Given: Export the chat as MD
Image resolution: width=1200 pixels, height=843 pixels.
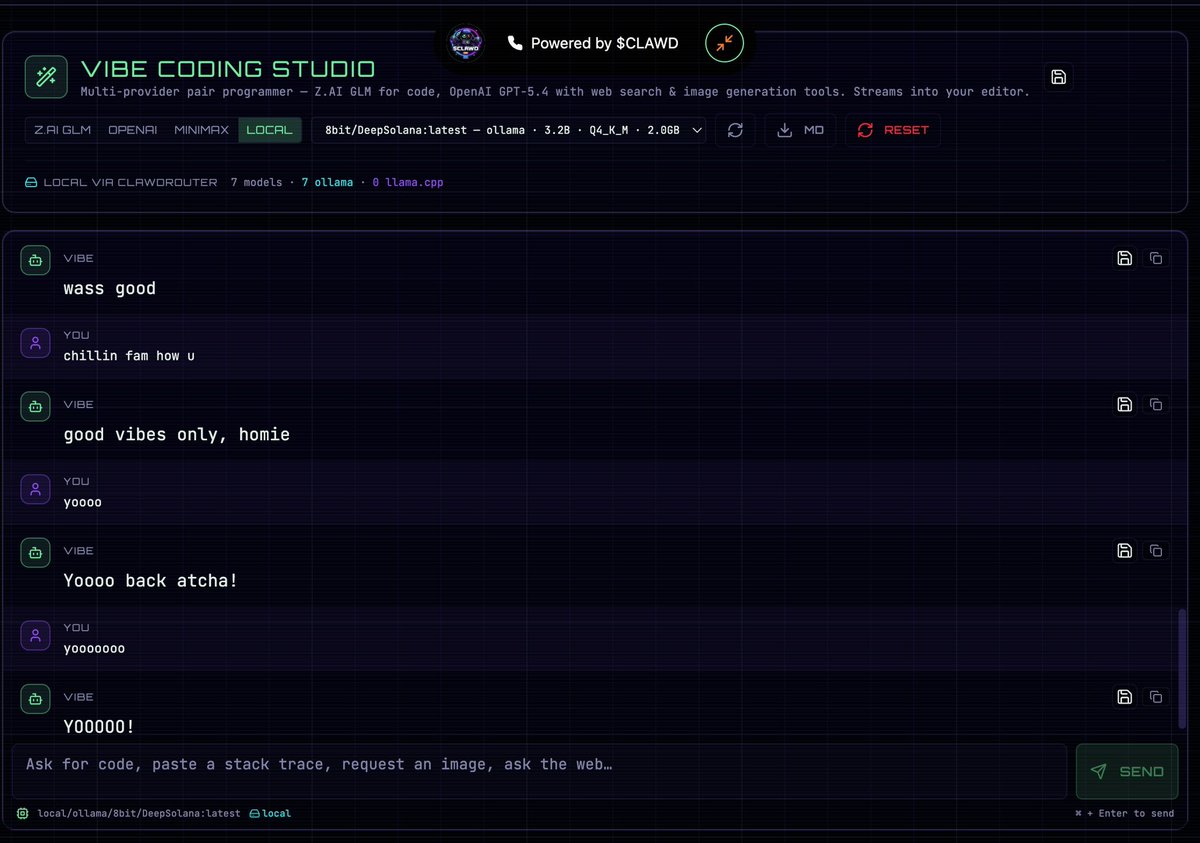Looking at the screenshot, I should coord(800,130).
